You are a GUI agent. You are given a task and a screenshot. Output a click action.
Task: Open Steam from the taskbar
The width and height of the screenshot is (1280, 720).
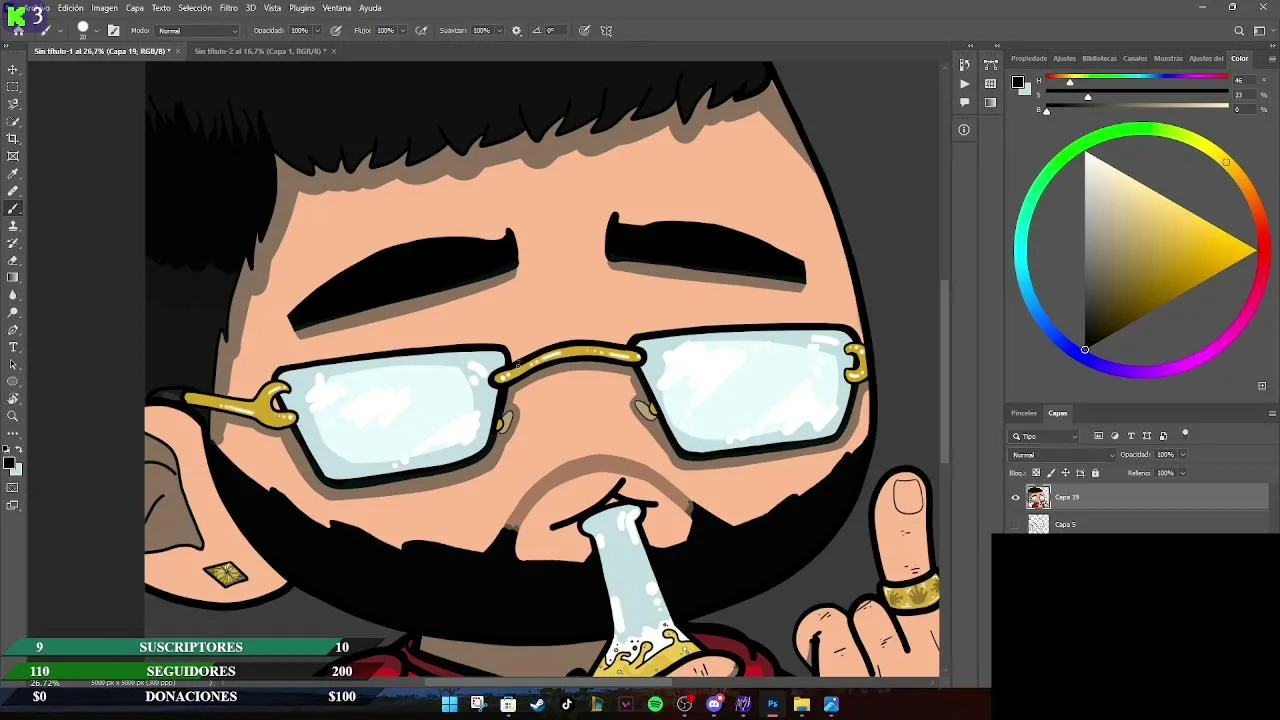pos(537,704)
